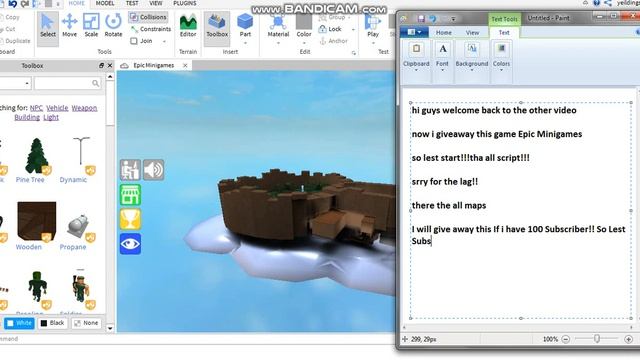Click the Toolbox search input field

point(67,83)
